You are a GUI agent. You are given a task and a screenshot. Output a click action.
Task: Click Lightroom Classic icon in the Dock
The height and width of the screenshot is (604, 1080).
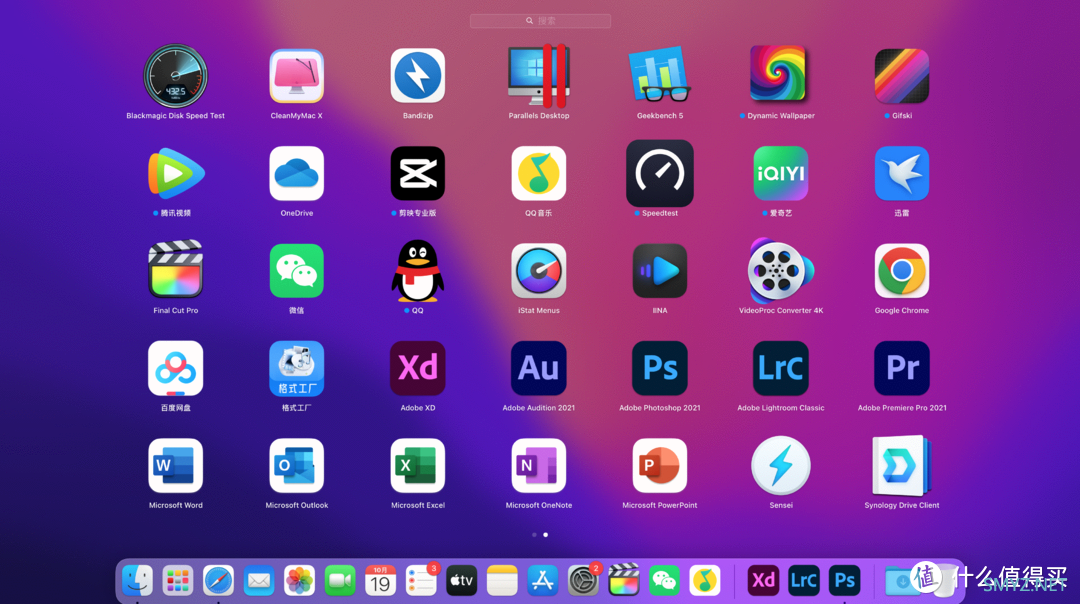[804, 581]
